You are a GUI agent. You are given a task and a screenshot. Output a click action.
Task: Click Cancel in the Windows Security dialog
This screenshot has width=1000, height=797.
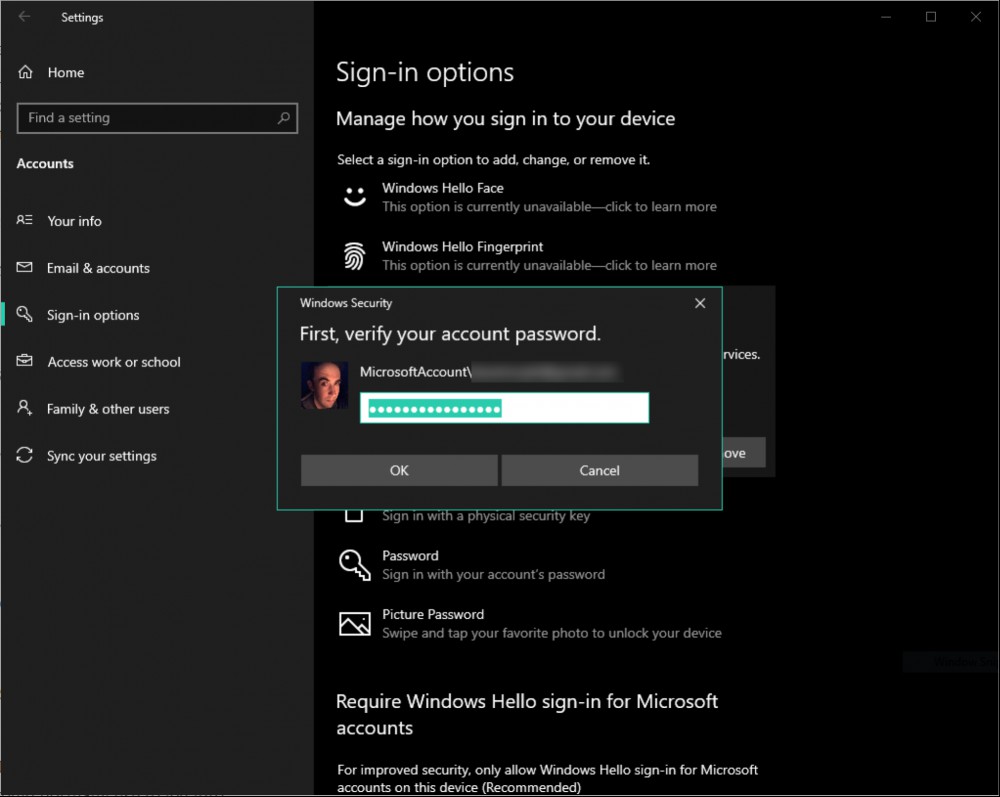coord(599,471)
